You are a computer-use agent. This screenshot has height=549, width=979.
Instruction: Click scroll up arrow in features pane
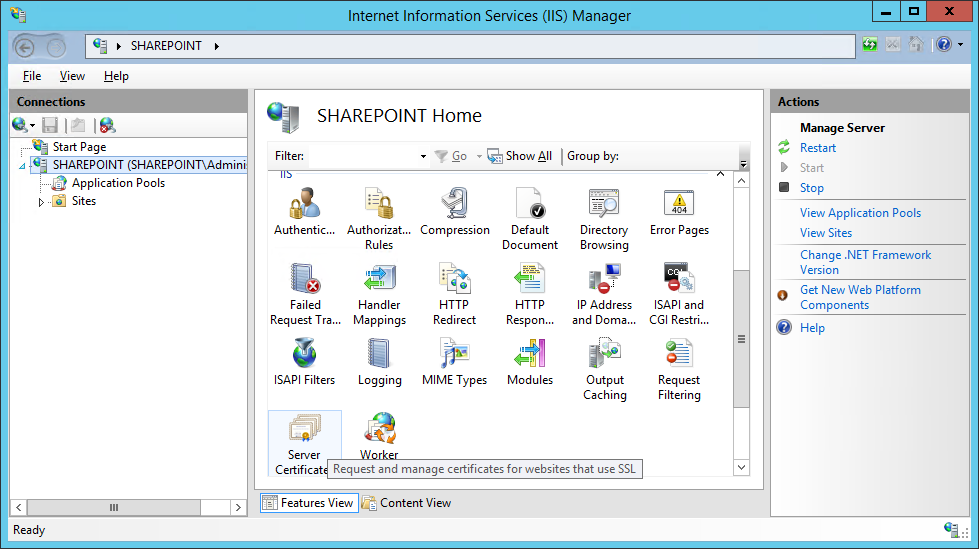coord(741,181)
